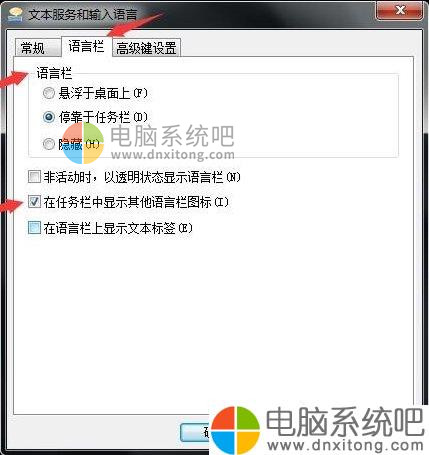The width and height of the screenshot is (429, 455).
Task: Switch to the 常规 tab
Action: click(33, 48)
